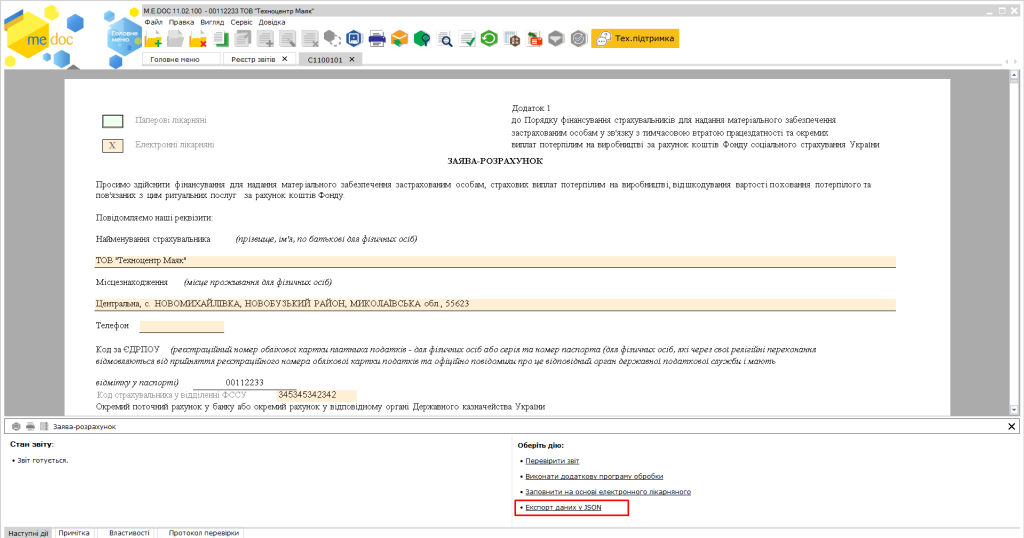Close the Заява-розрахунок bottom panel
Screen dimensions: 1024x538
click(1011, 426)
